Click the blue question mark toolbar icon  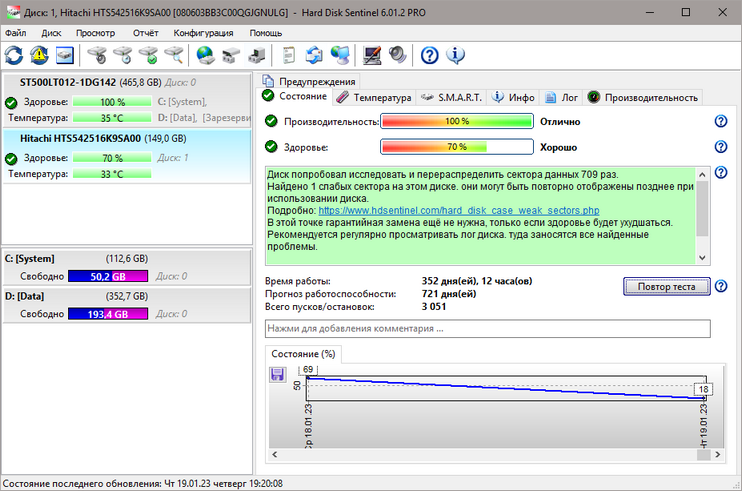(x=430, y=55)
